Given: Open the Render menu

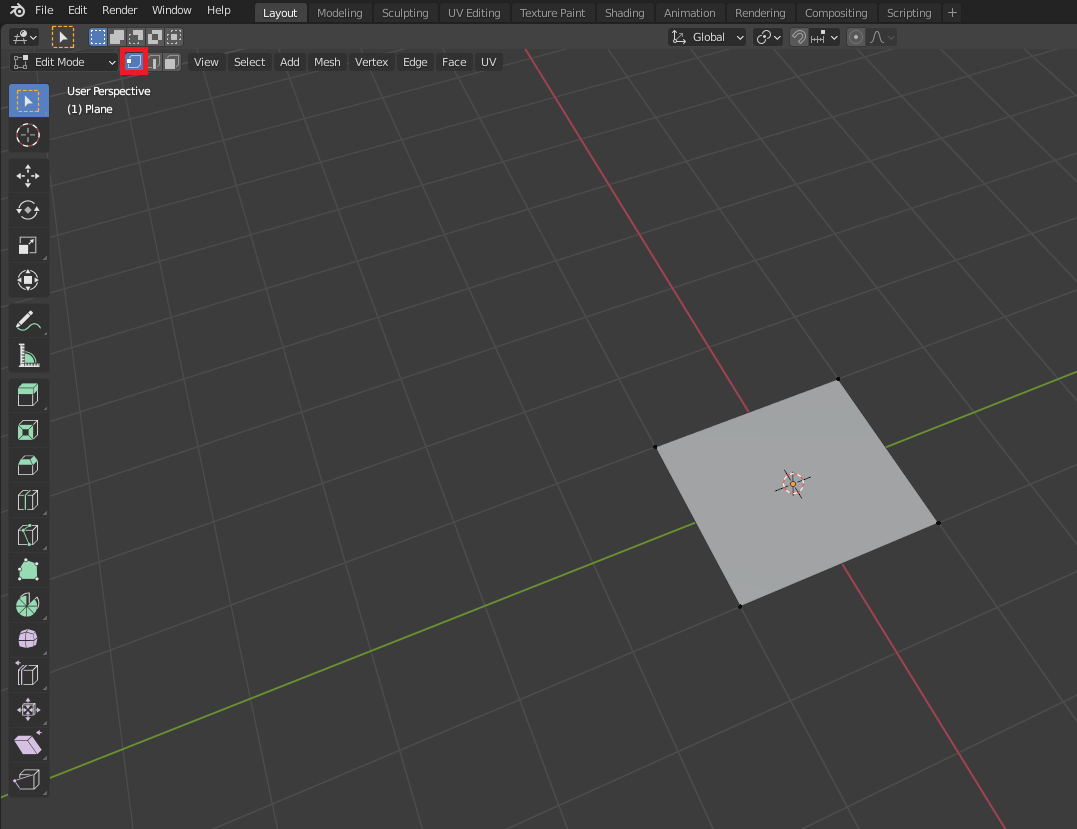Looking at the screenshot, I should pyautogui.click(x=120, y=10).
